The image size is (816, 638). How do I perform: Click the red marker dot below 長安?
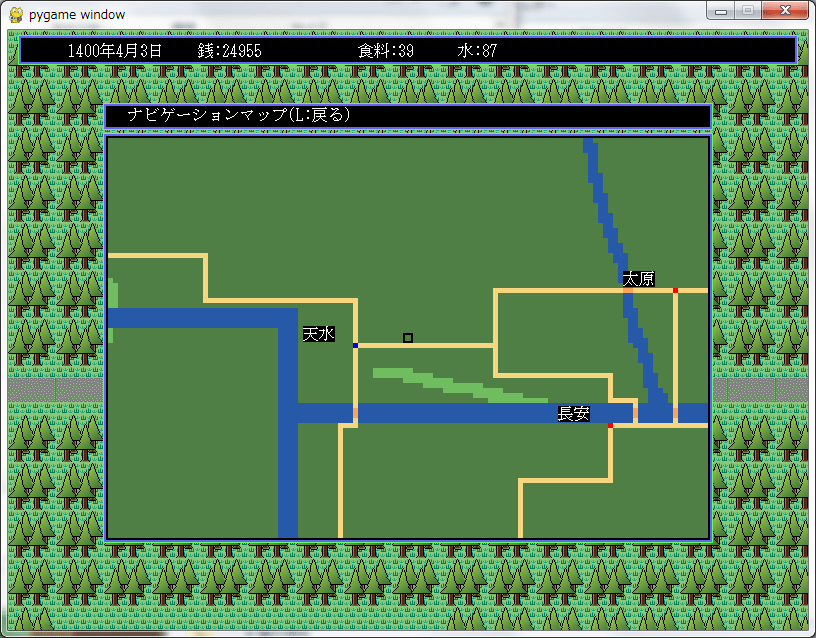(x=610, y=426)
